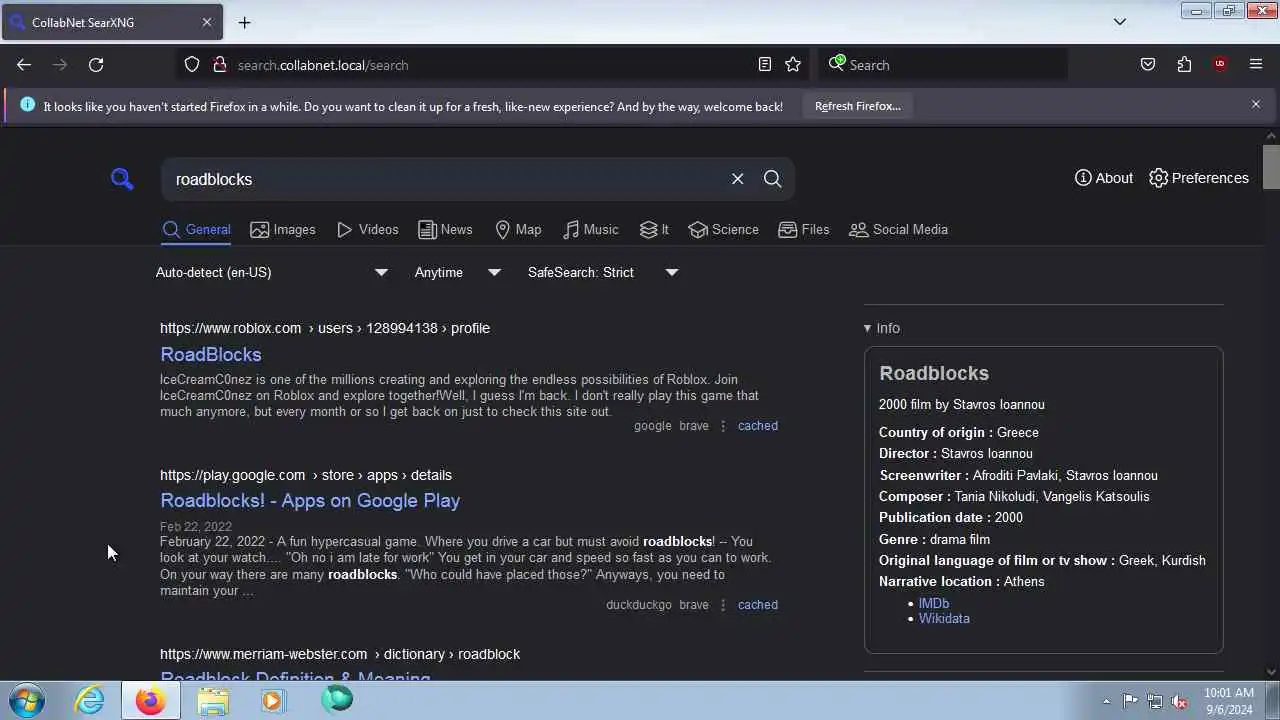This screenshot has width=1280, height=720.
Task: Click Firefox taskbar icon
Action: [x=150, y=700]
